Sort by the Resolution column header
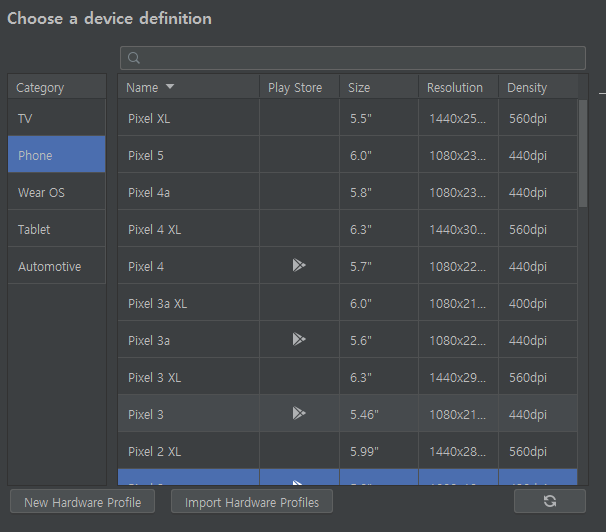 coord(458,87)
